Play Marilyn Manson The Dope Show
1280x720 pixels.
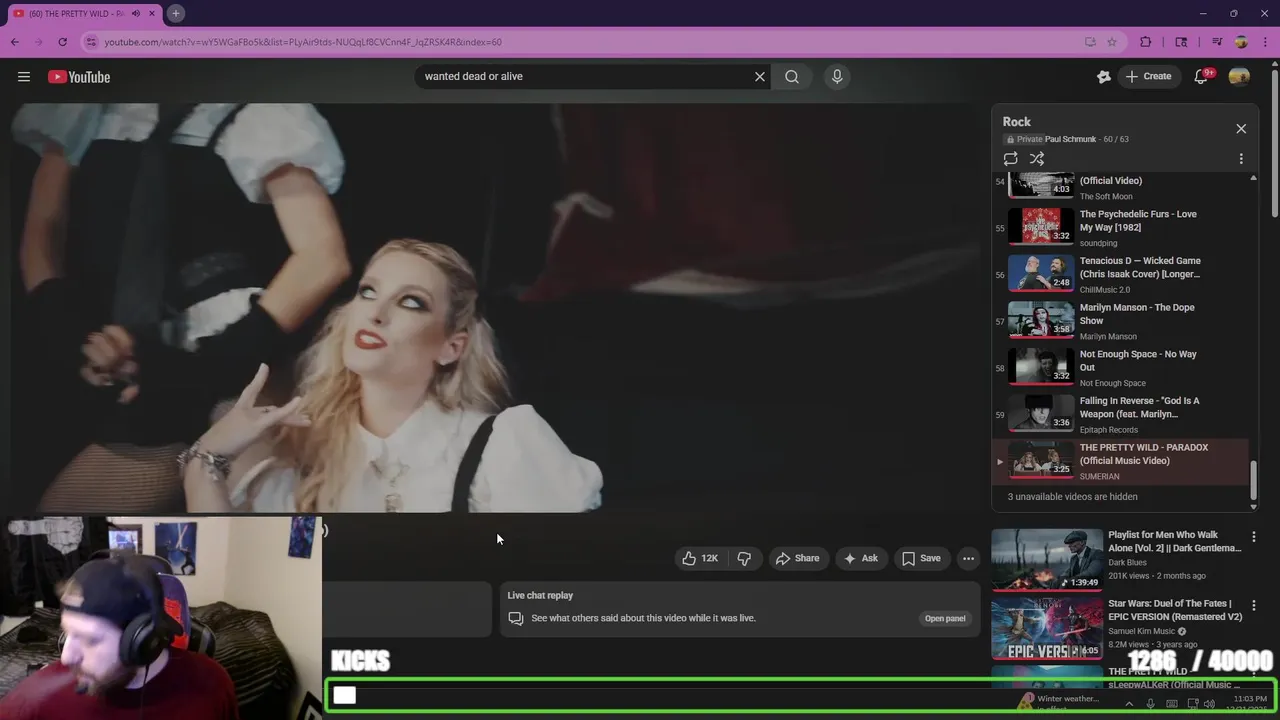(x=1120, y=321)
